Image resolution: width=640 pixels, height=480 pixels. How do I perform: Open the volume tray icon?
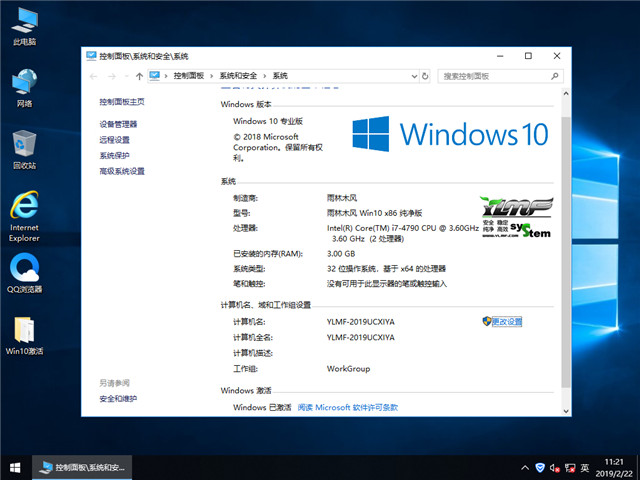(554, 468)
